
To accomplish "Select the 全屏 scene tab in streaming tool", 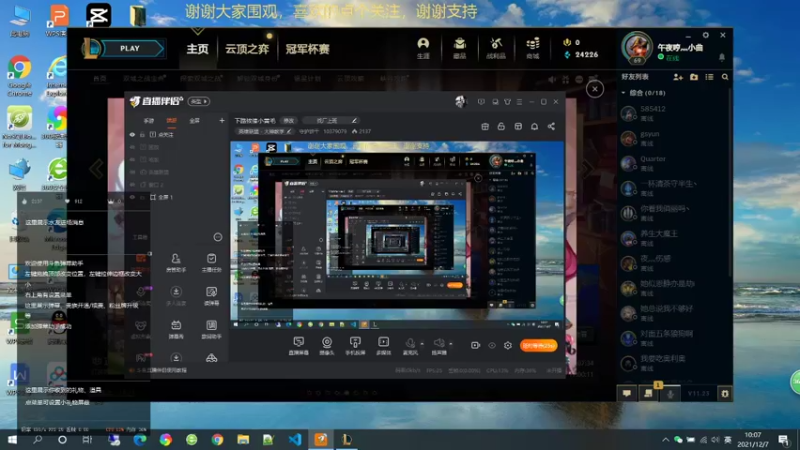I will click(x=194, y=121).
